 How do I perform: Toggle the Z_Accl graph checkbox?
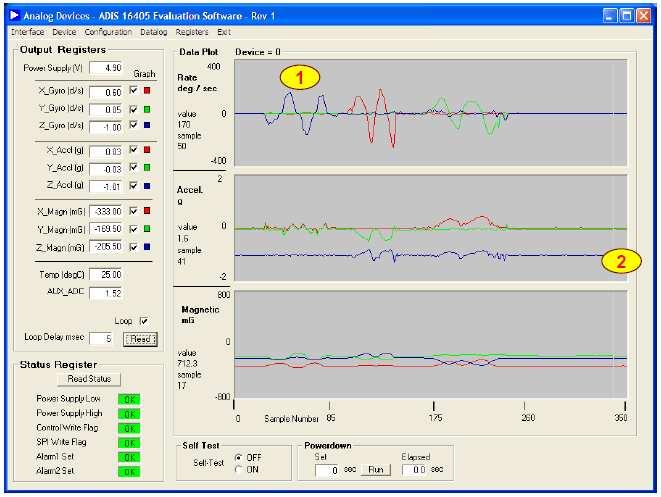coord(134,185)
